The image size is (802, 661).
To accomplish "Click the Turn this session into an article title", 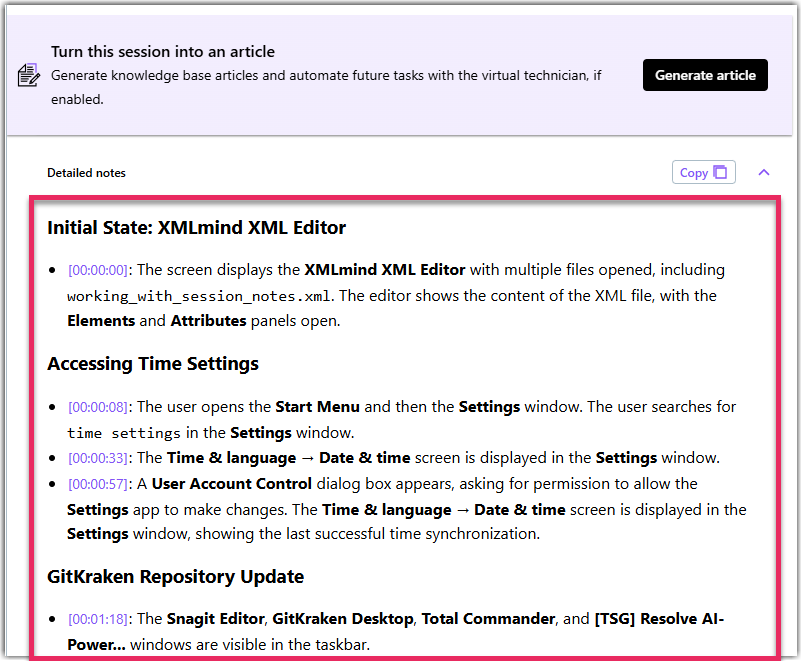I will point(163,51).
